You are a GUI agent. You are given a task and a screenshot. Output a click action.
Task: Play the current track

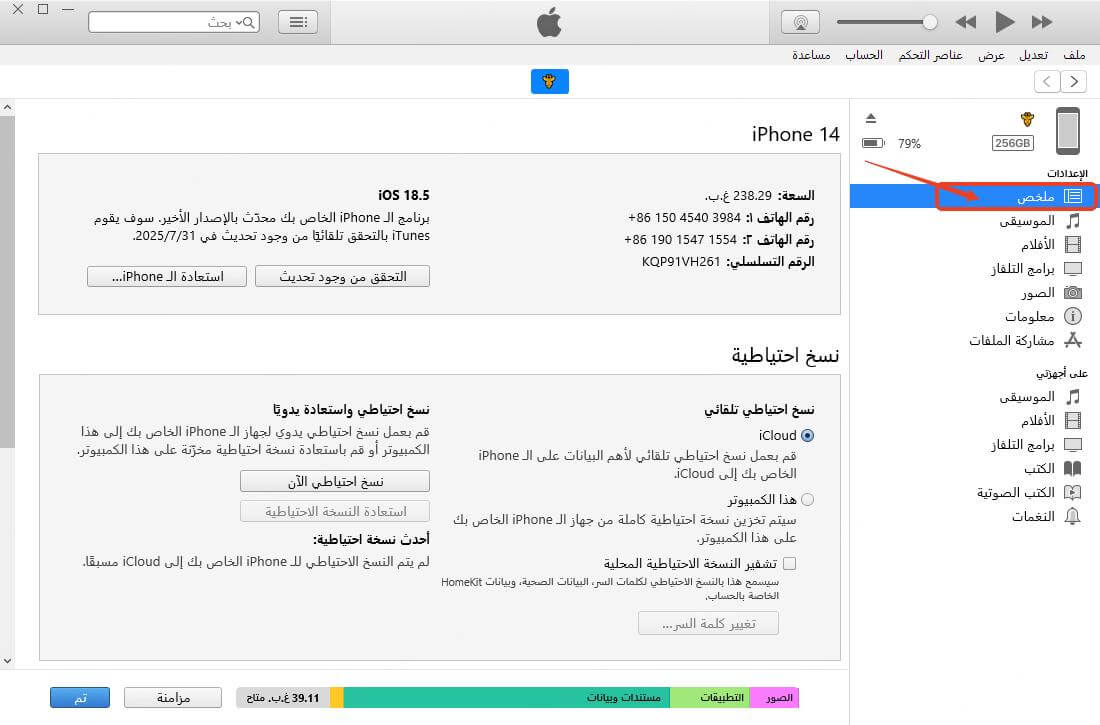pyautogui.click(x=1005, y=22)
